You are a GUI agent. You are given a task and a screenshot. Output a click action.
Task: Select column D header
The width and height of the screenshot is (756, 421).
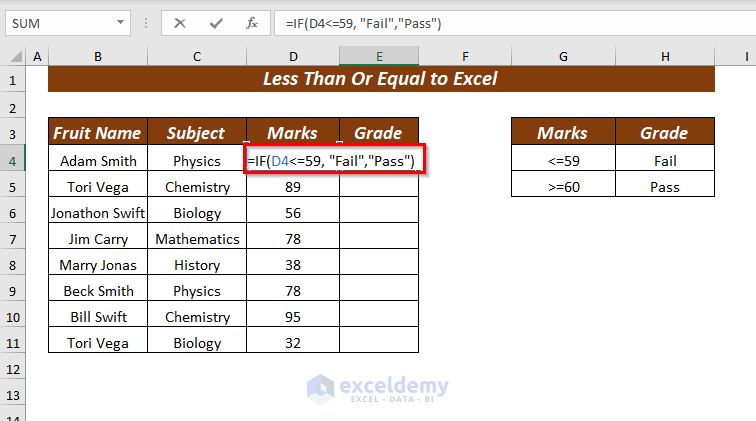pos(293,56)
